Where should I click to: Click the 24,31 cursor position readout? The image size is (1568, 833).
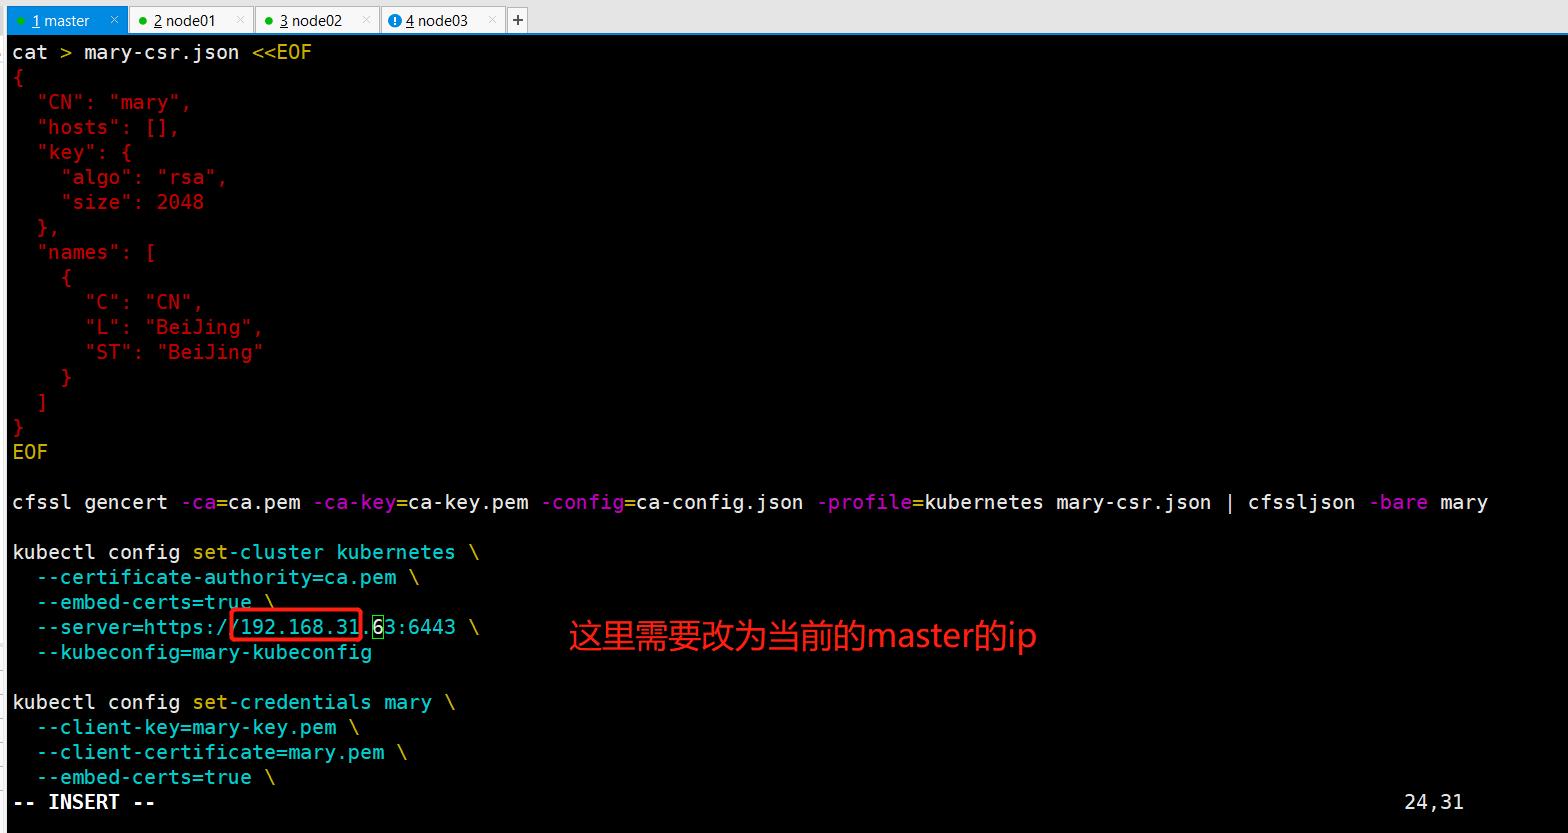[x=1434, y=802]
